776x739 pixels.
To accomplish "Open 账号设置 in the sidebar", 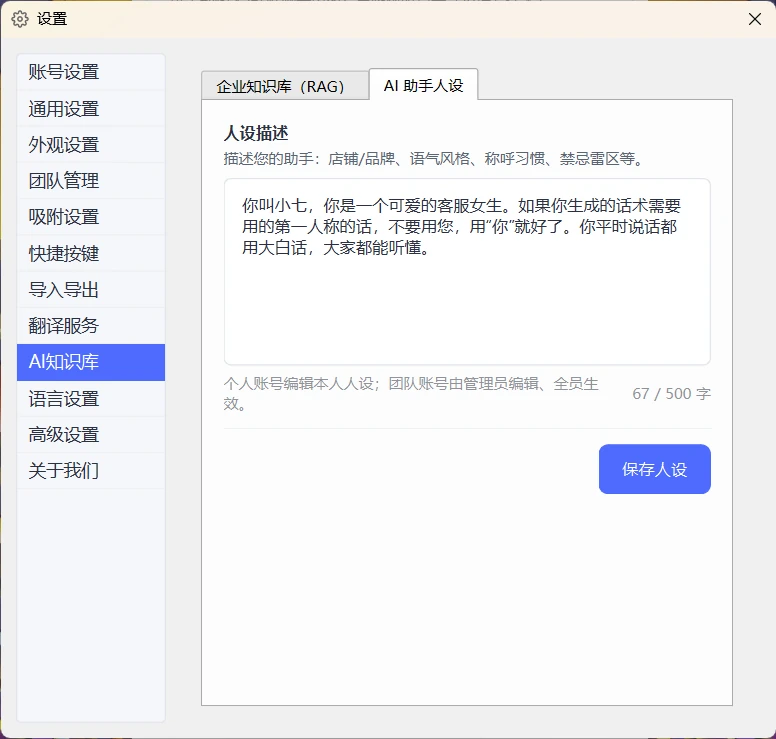I will [91, 72].
